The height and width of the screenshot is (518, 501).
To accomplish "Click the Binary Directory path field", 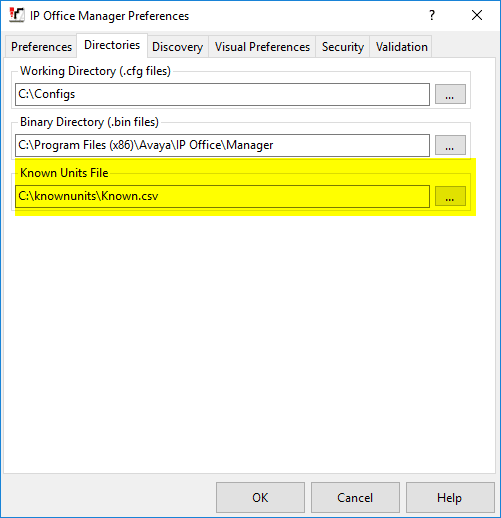I will (222, 145).
